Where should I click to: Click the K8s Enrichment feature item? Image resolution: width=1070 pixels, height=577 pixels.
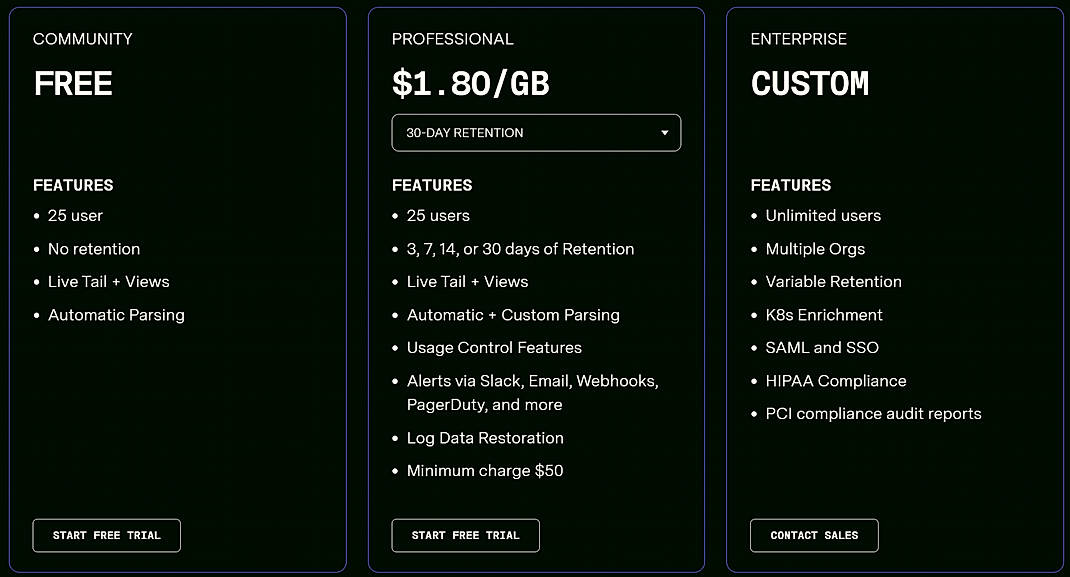(824, 314)
